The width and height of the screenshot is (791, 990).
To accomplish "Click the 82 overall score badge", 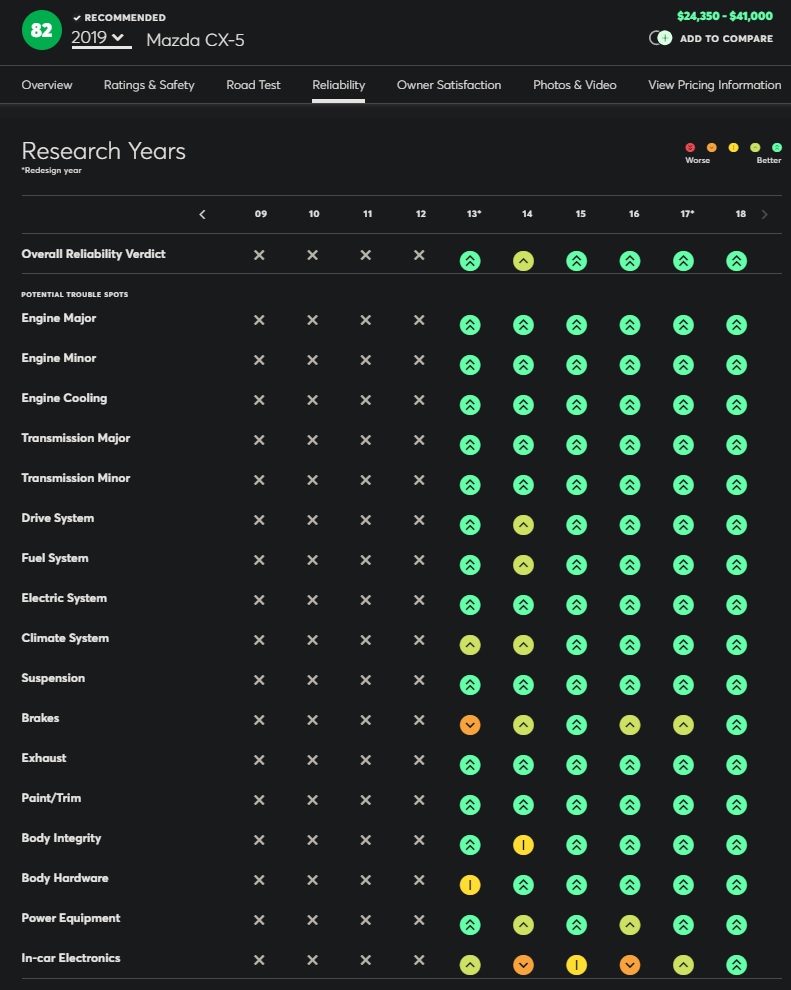I will pos(42,30).
